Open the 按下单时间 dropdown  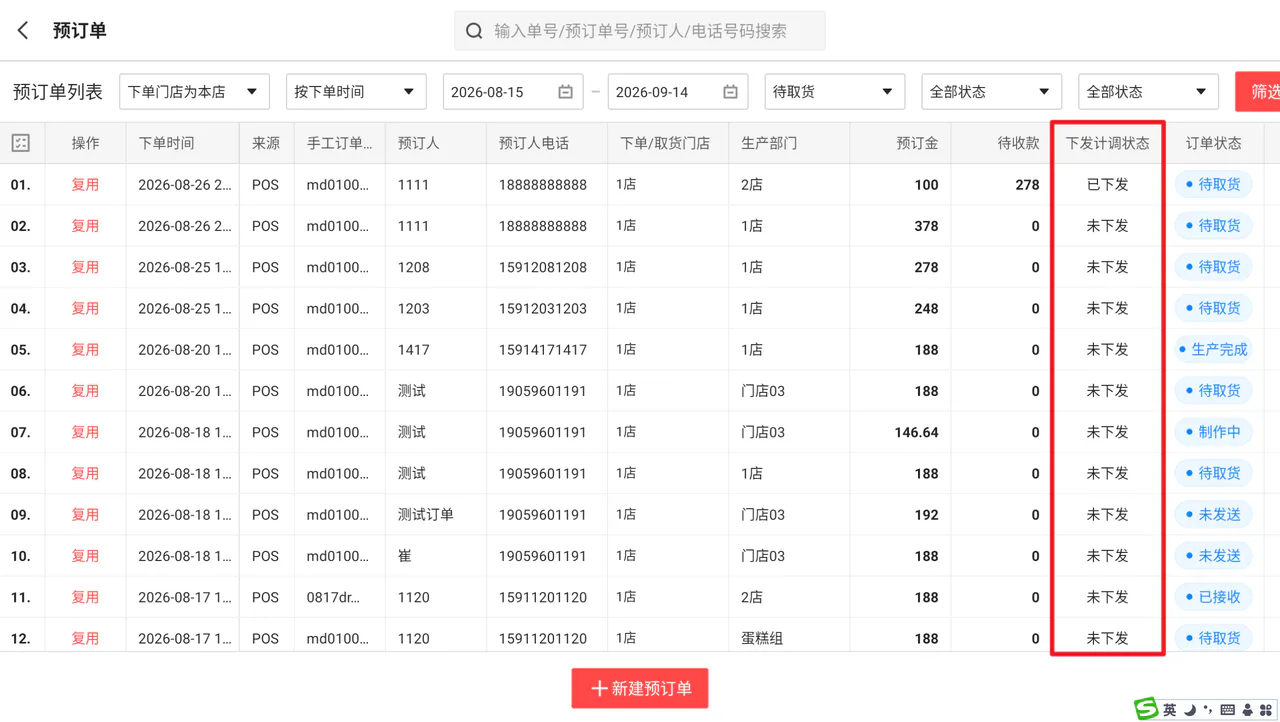pos(356,92)
